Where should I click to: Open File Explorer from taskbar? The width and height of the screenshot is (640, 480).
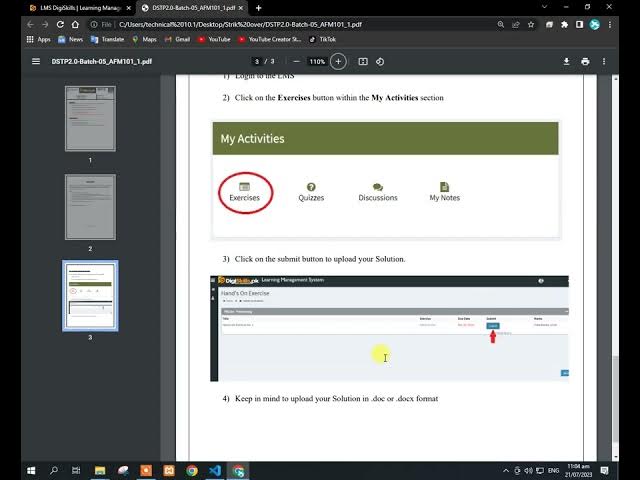pyautogui.click(x=100, y=471)
